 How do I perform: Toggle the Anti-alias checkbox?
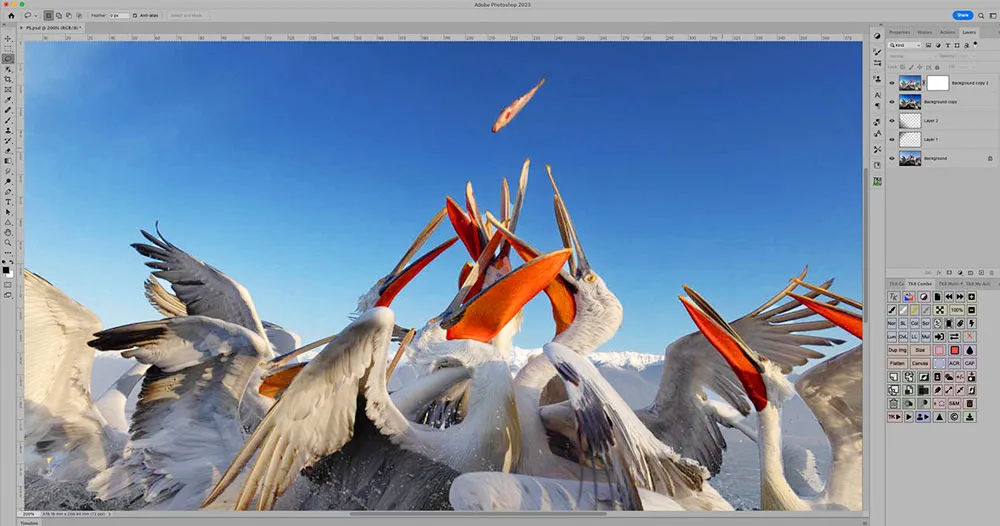(x=135, y=16)
